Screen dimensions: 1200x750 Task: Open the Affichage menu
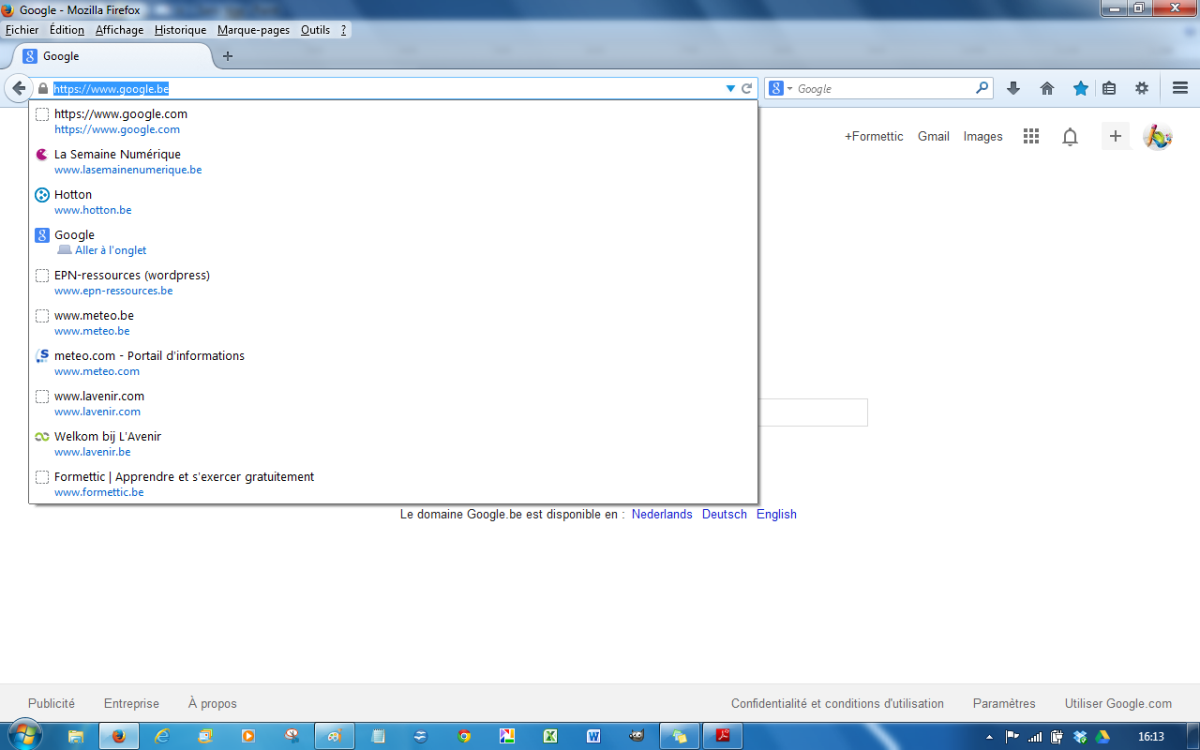(x=120, y=30)
